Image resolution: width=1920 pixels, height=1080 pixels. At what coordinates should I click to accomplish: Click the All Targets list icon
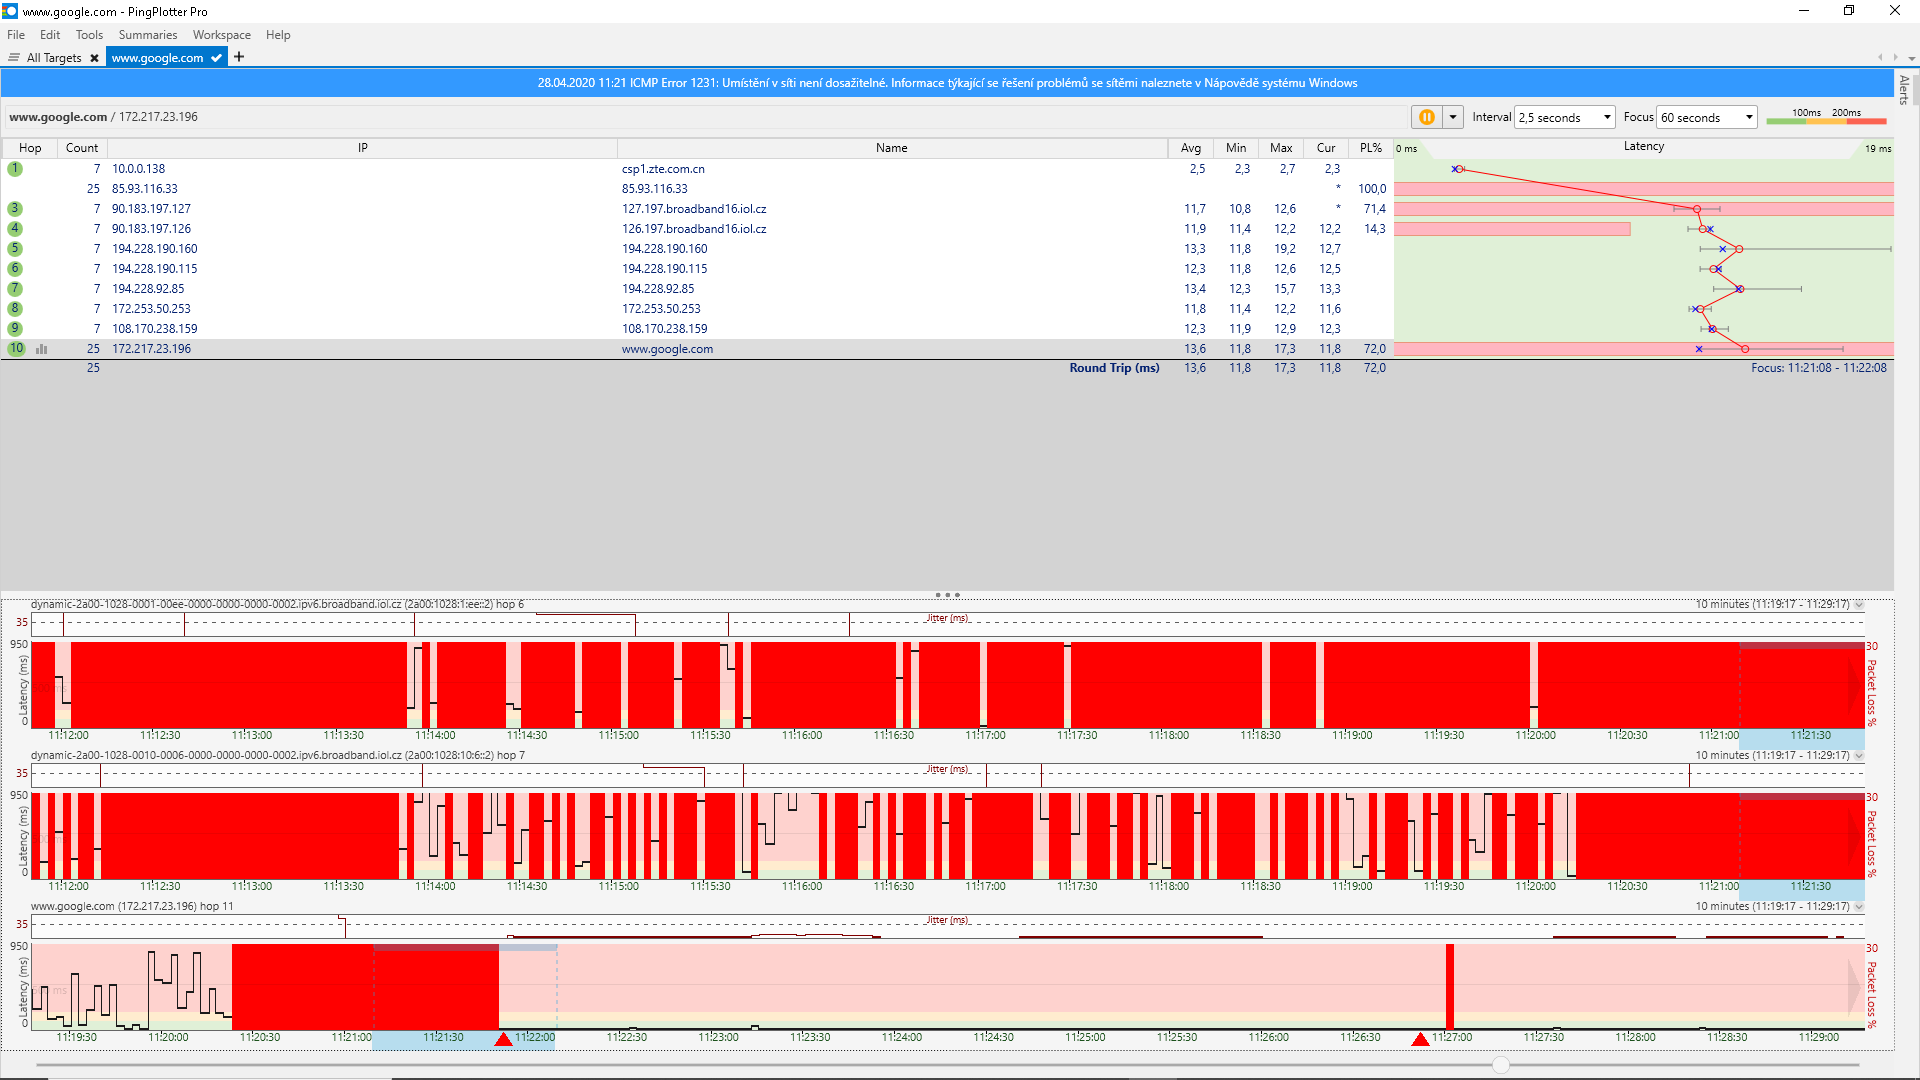click(x=14, y=58)
